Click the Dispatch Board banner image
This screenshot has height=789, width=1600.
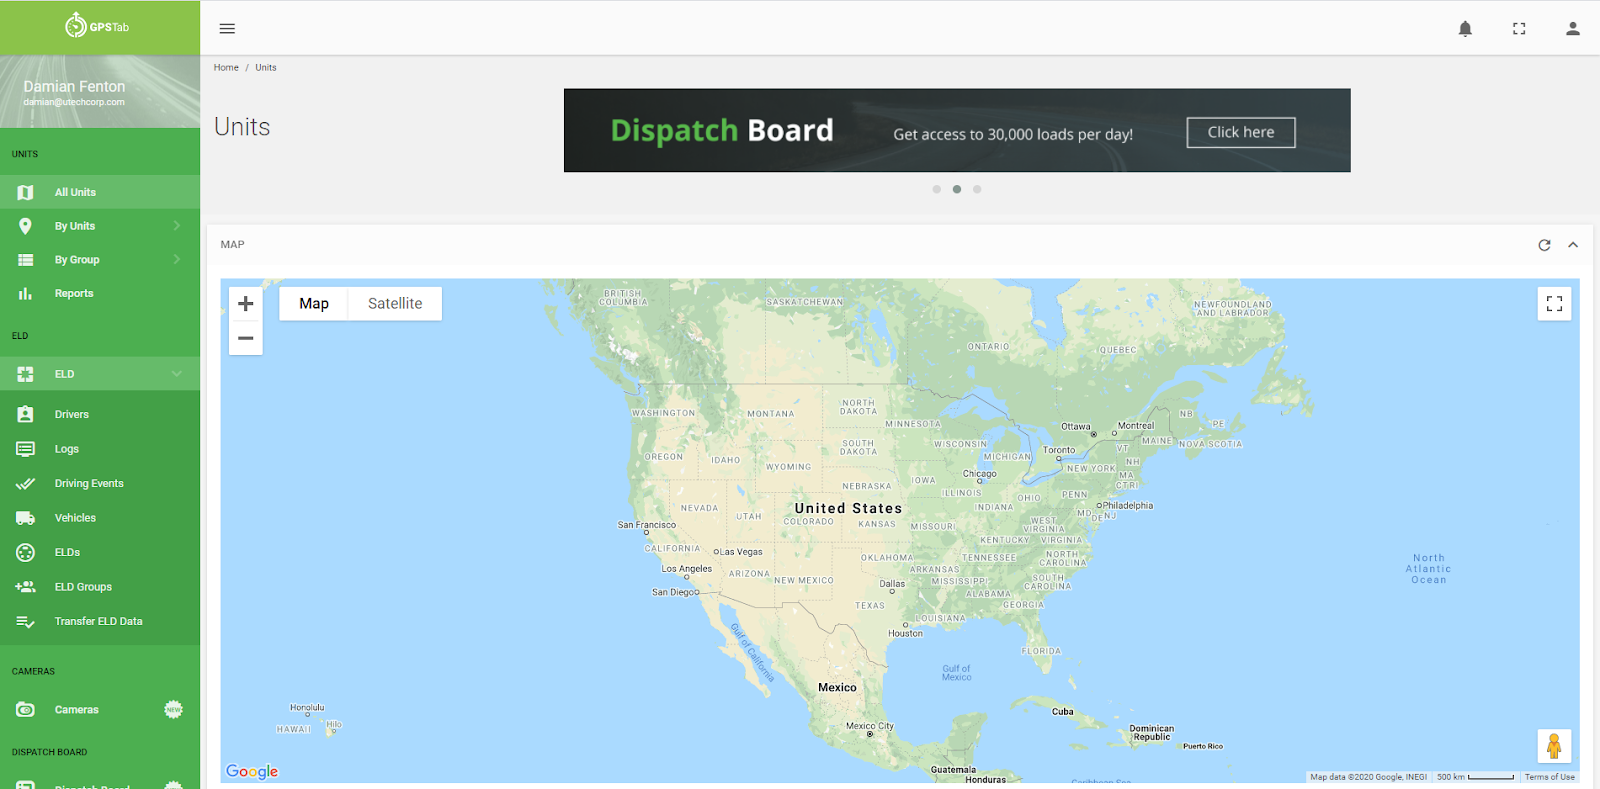[x=957, y=130]
